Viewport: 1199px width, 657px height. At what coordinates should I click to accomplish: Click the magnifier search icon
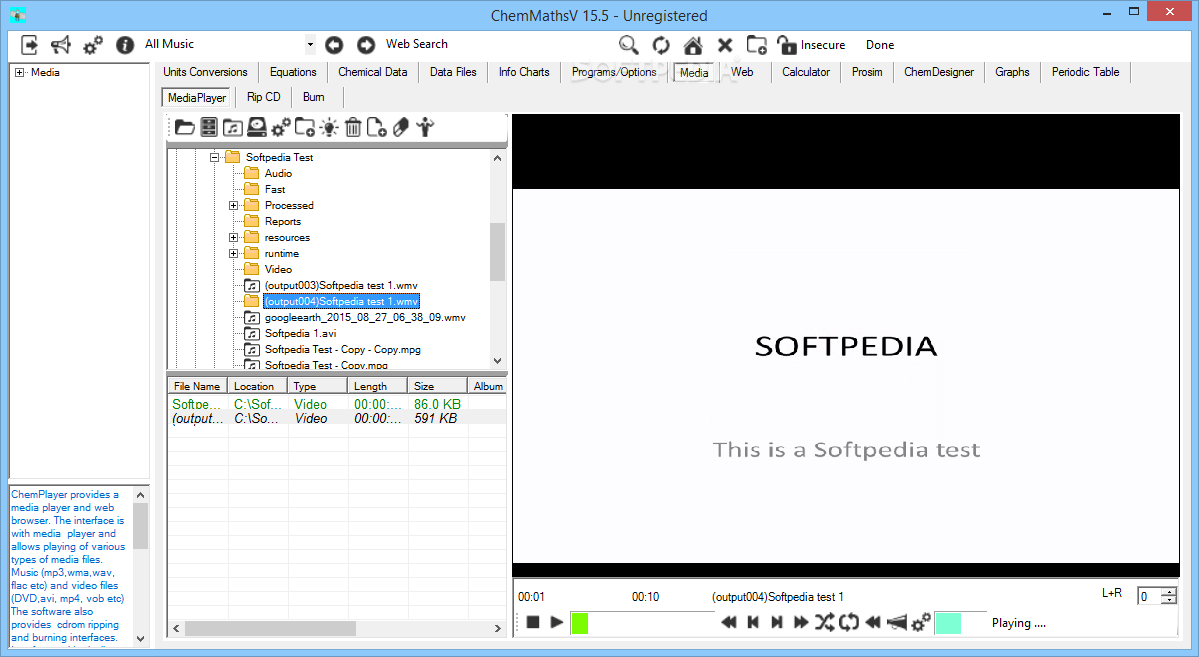point(629,45)
